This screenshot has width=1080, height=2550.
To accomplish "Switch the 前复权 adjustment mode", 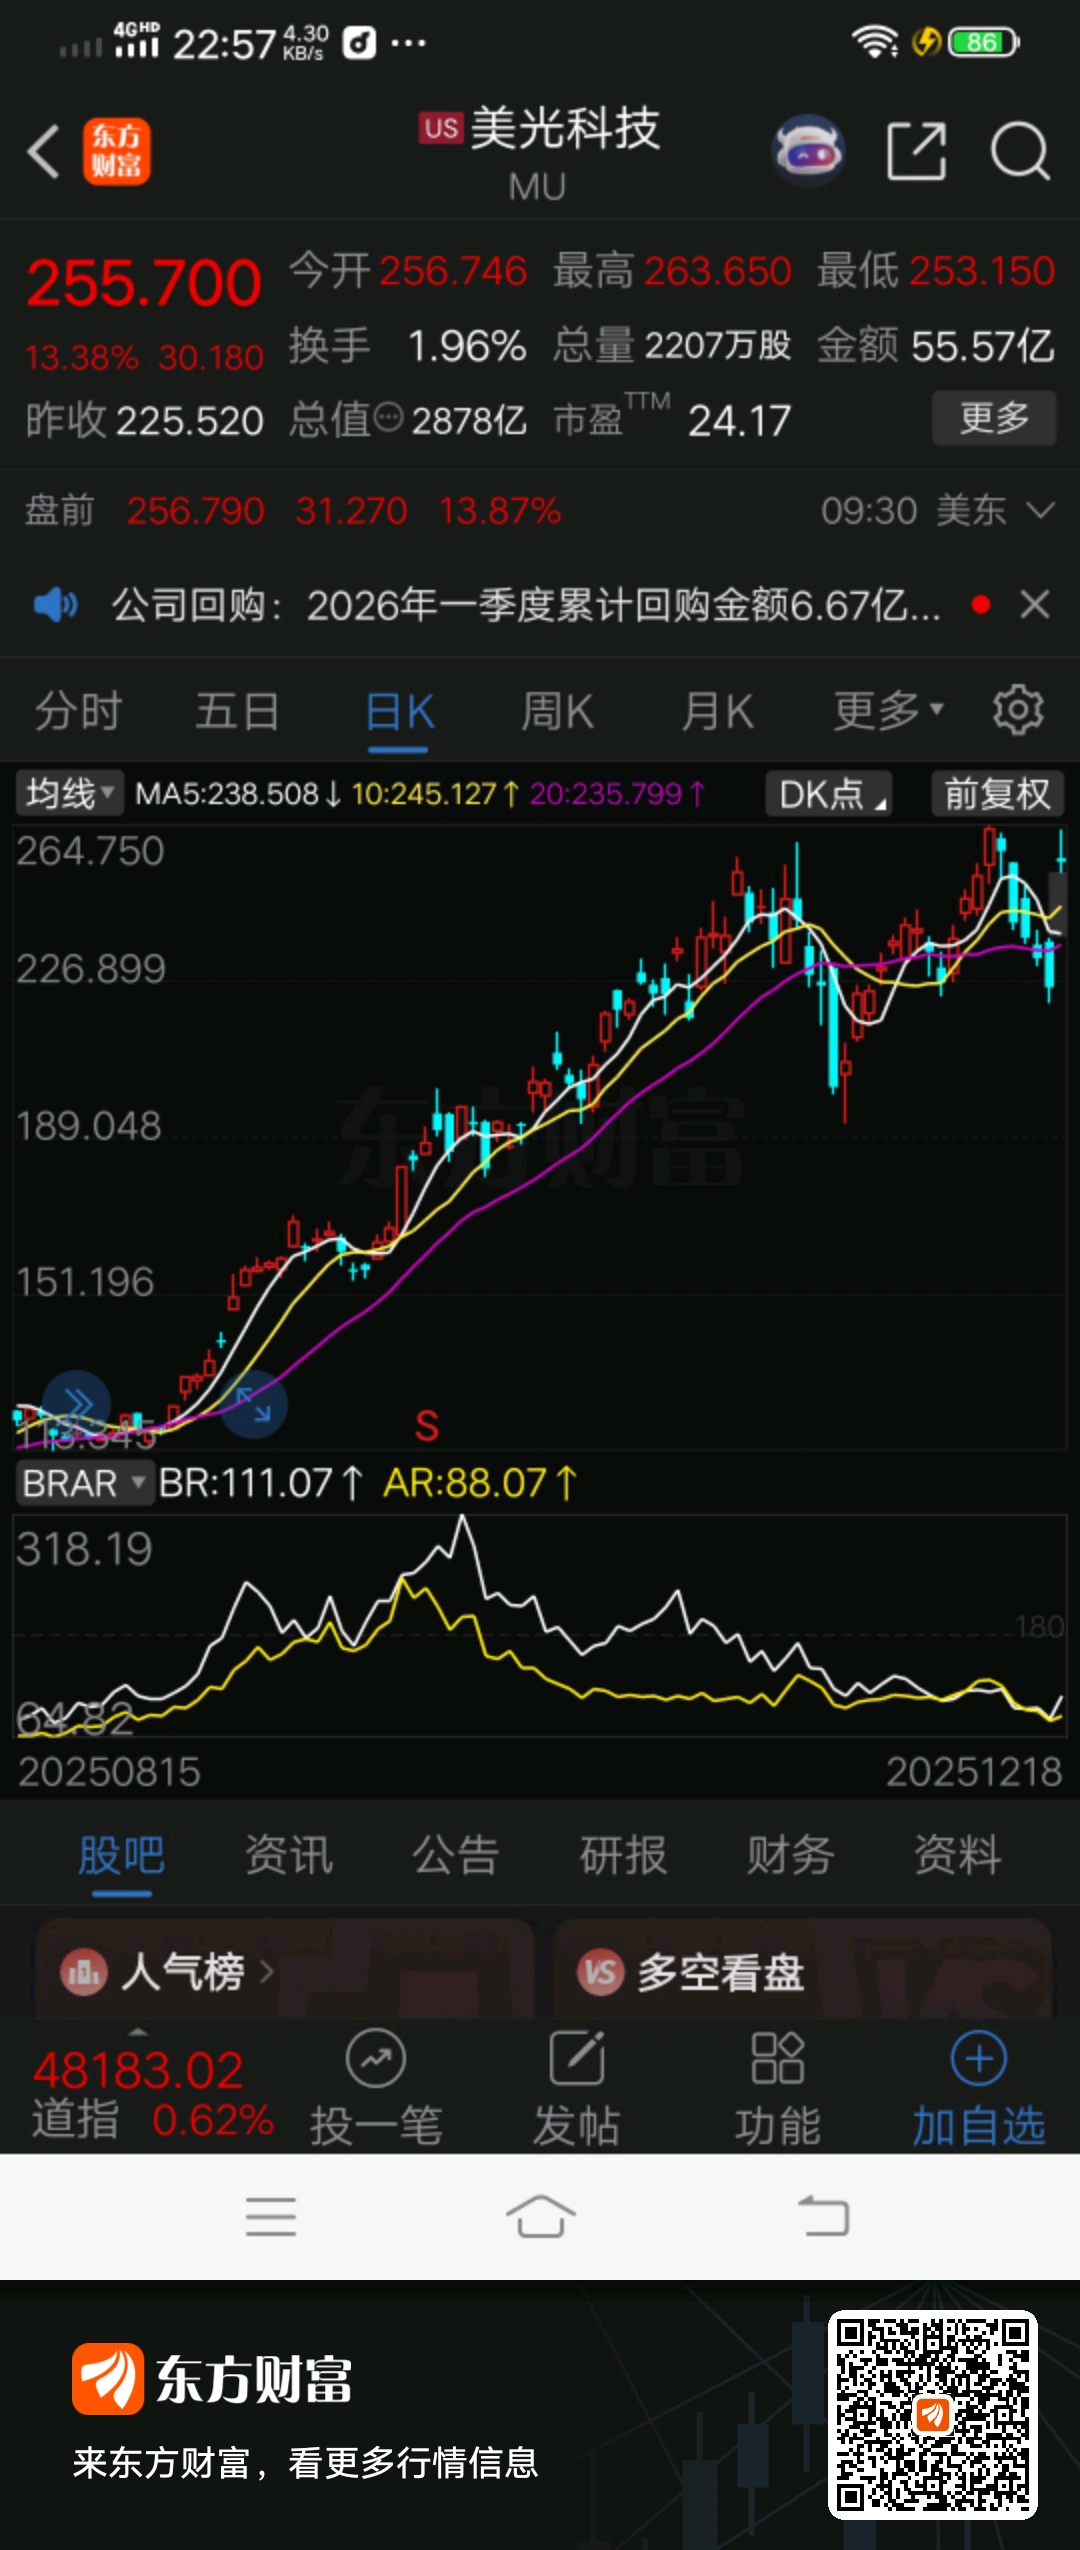I will [x=998, y=794].
